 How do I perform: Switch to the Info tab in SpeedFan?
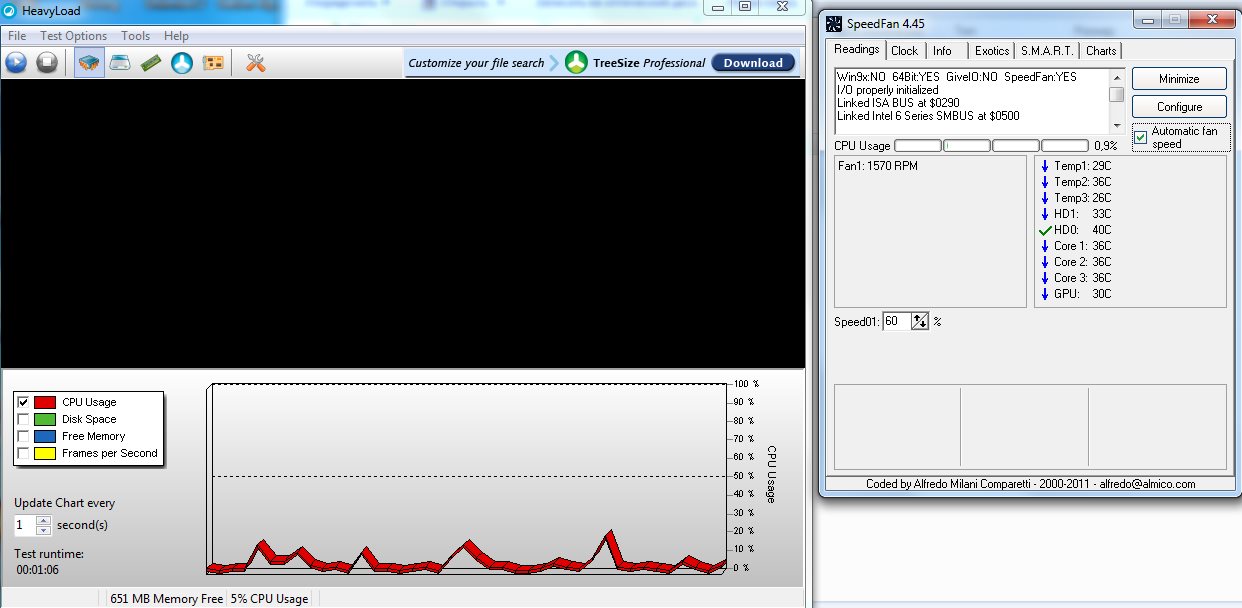[943, 51]
